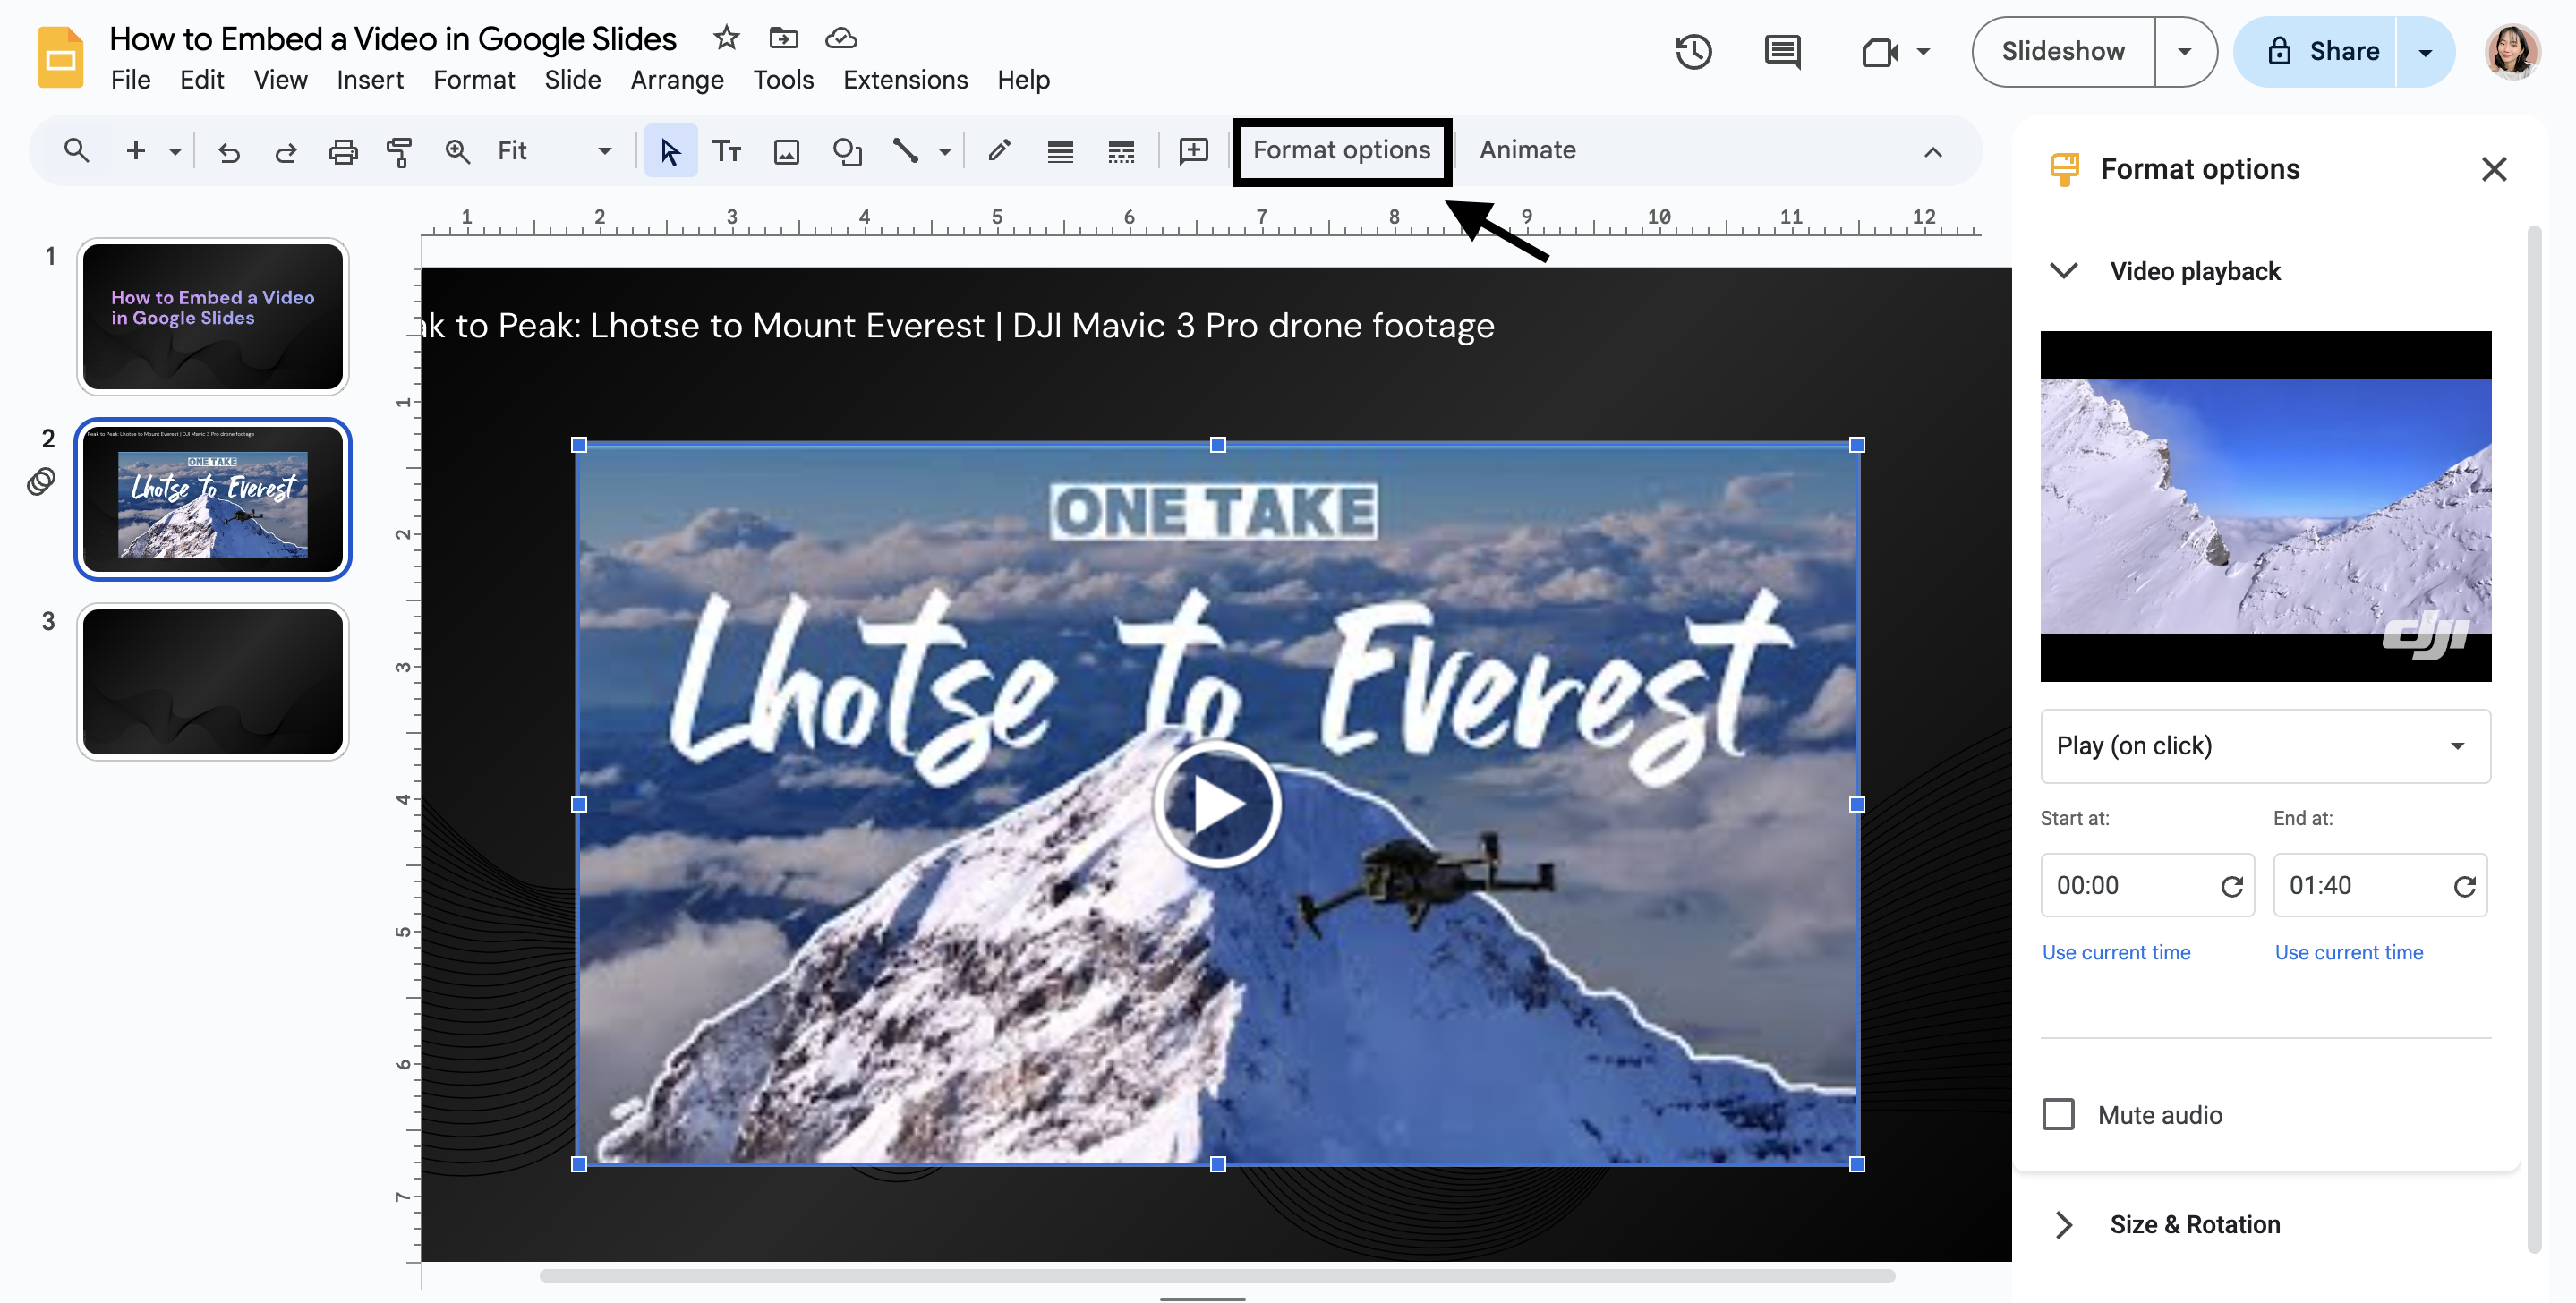
Task: Open the Slideshow options dropdown arrow
Action: [x=2185, y=52]
